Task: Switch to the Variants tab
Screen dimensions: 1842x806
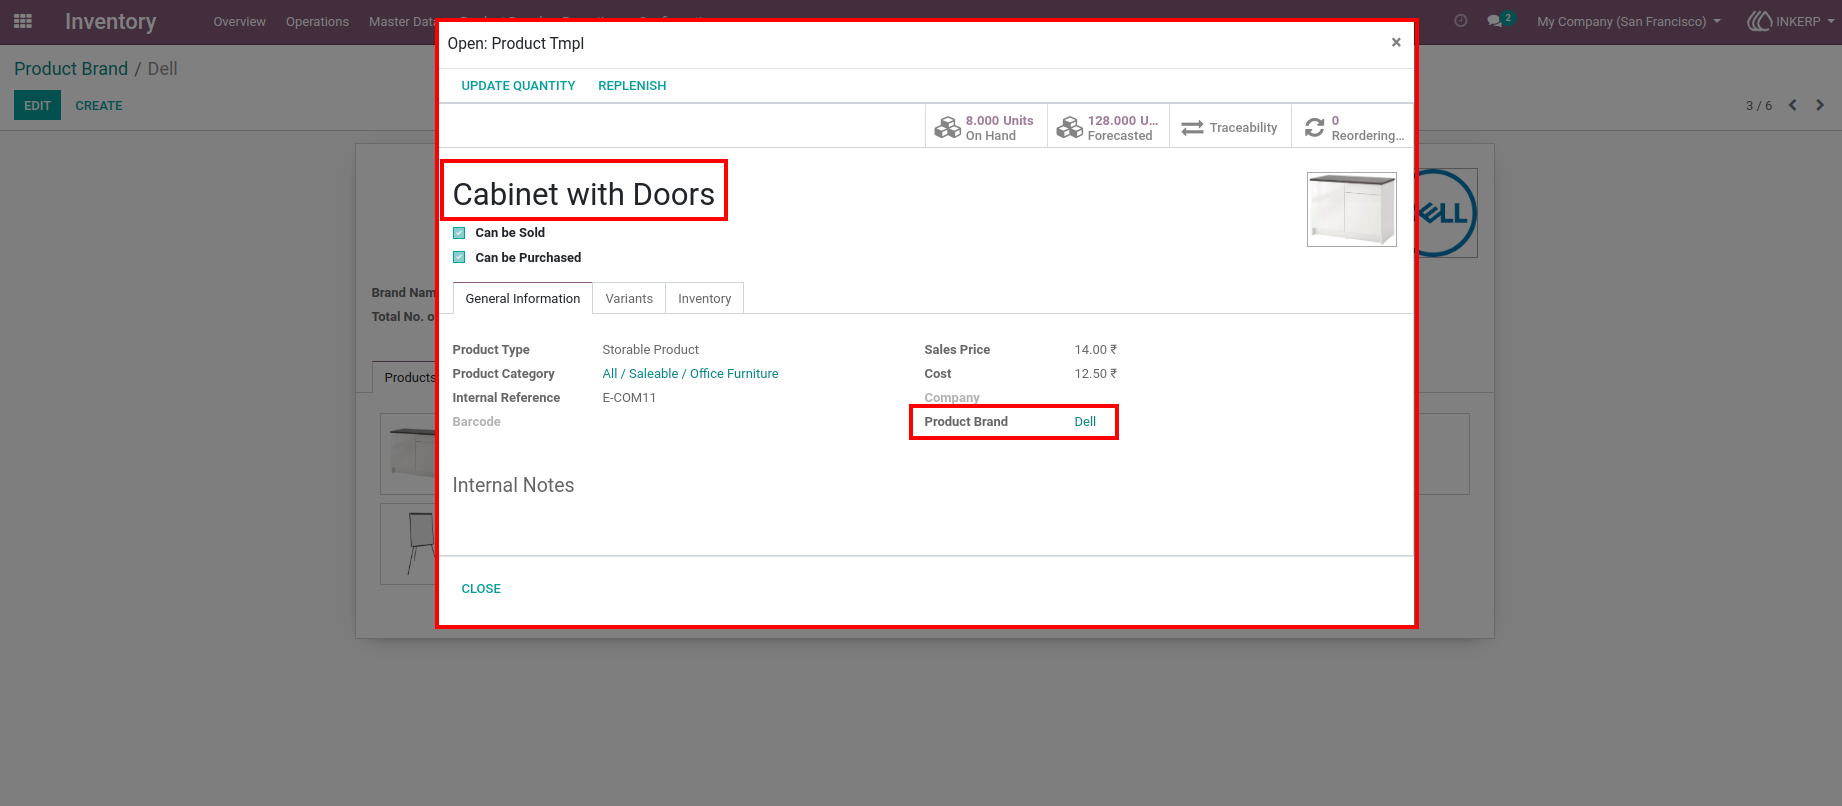Action: pos(629,298)
